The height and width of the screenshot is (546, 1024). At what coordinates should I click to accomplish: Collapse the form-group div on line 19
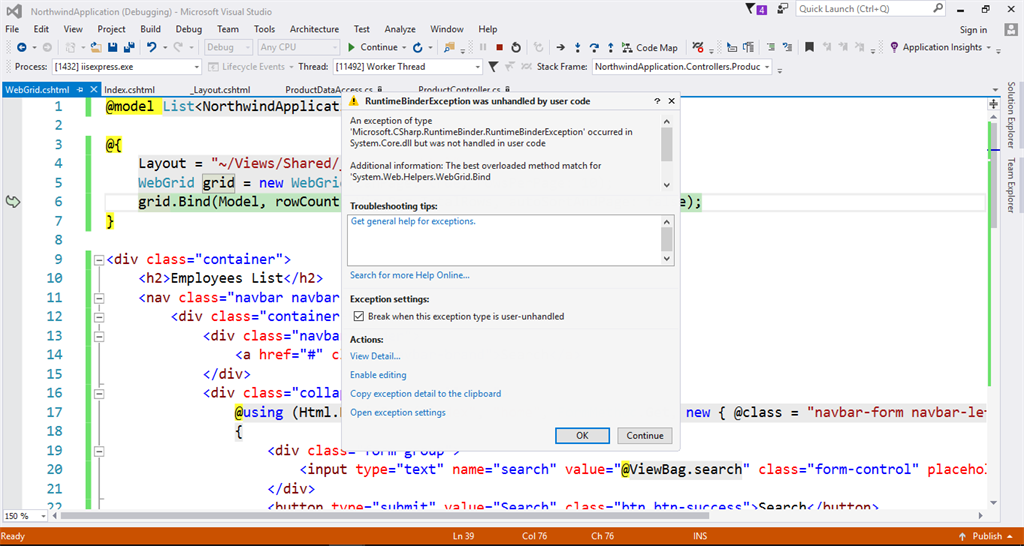pyautogui.click(x=99, y=451)
